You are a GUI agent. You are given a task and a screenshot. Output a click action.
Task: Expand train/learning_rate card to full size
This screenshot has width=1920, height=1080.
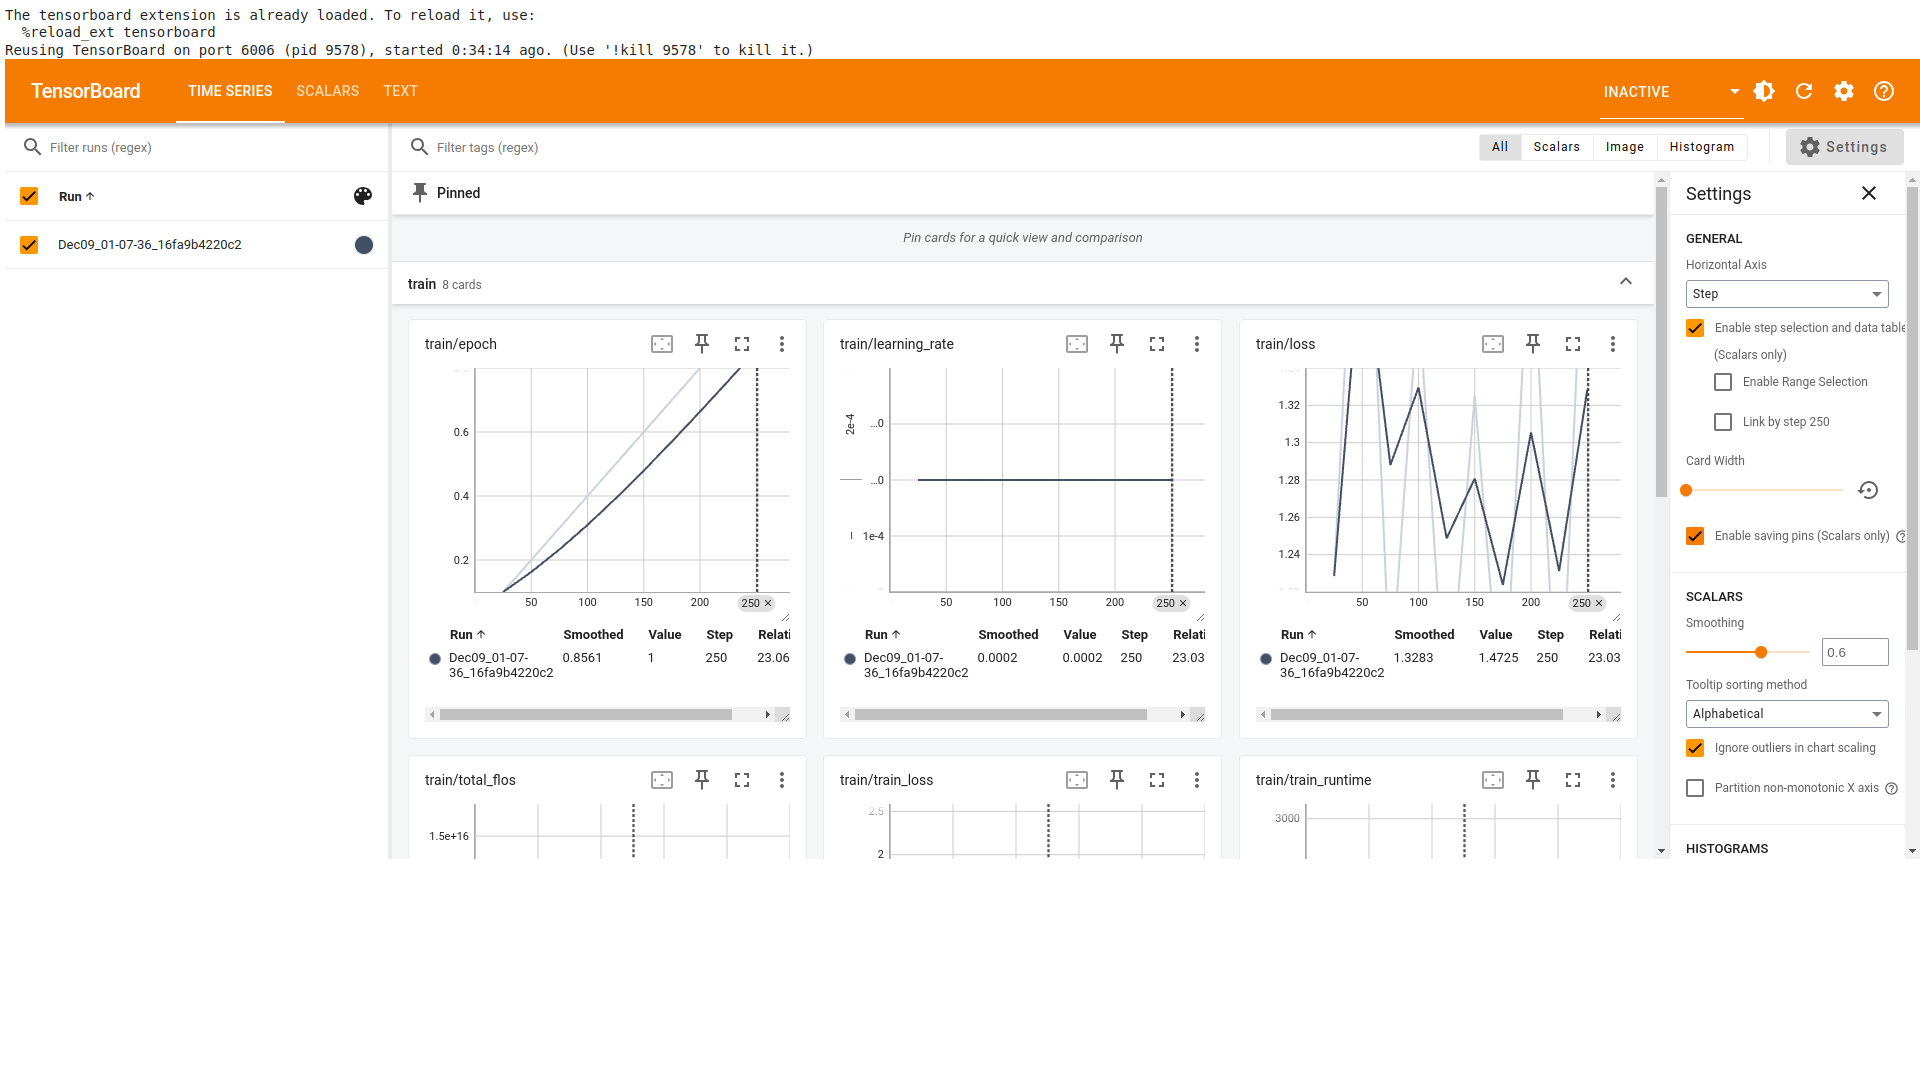[x=1157, y=344]
